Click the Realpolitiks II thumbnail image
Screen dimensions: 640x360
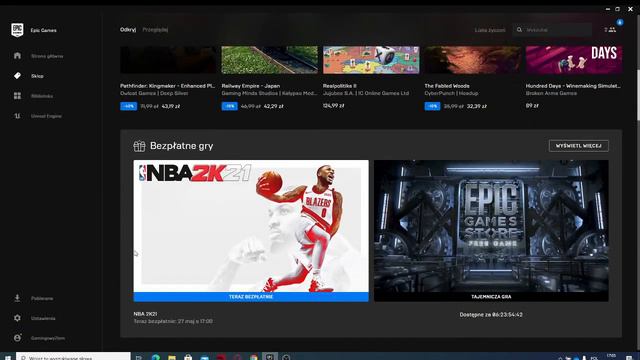point(371,60)
